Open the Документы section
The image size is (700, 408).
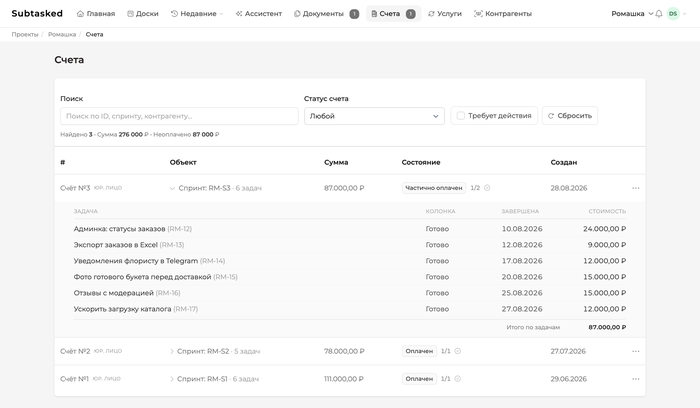click(x=326, y=14)
